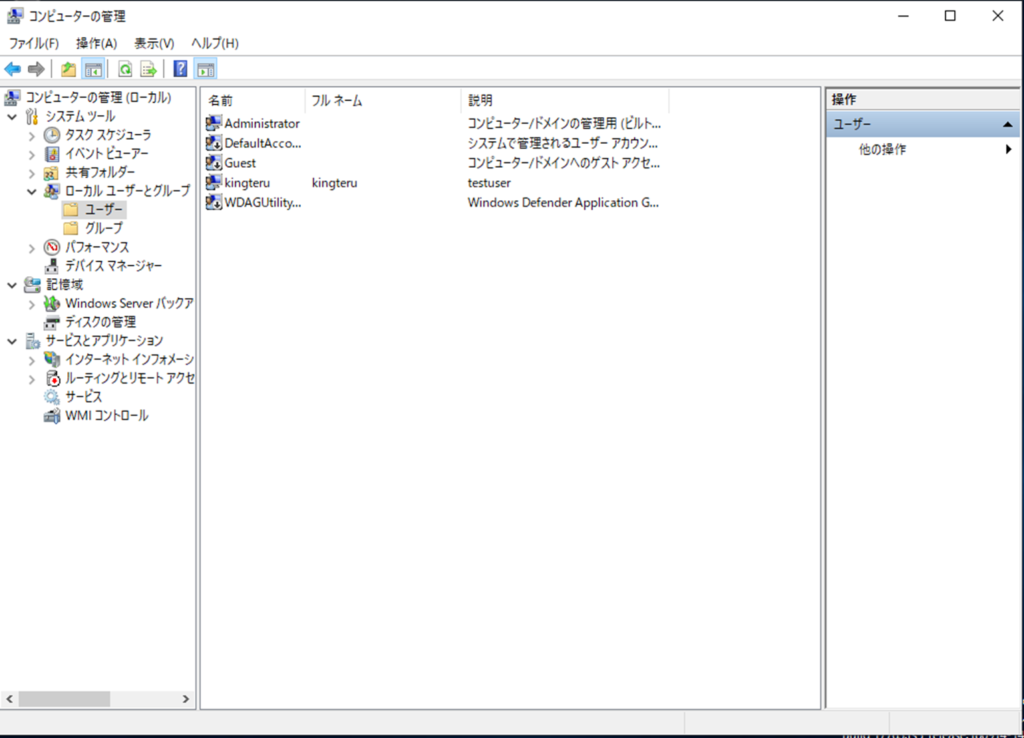Collapse the ローカル ユーザーとグループ node
The height and width of the screenshot is (738, 1024).
[31, 191]
